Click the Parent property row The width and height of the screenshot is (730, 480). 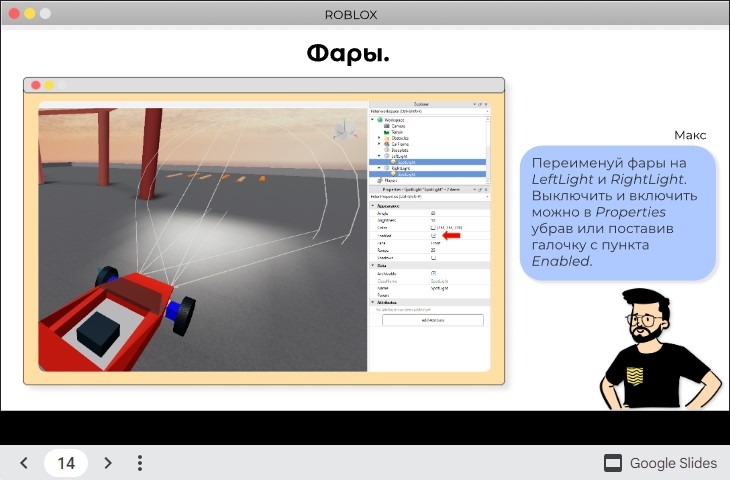[430, 295]
